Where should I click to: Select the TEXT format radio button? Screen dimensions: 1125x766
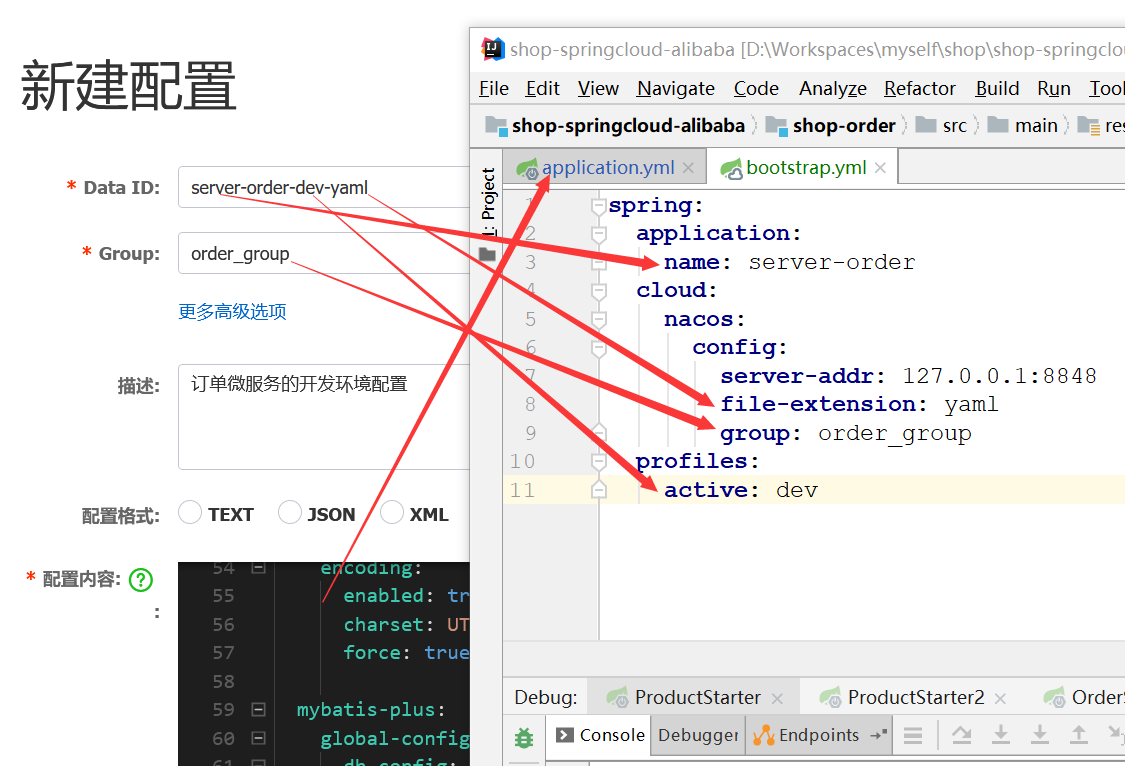click(x=190, y=513)
